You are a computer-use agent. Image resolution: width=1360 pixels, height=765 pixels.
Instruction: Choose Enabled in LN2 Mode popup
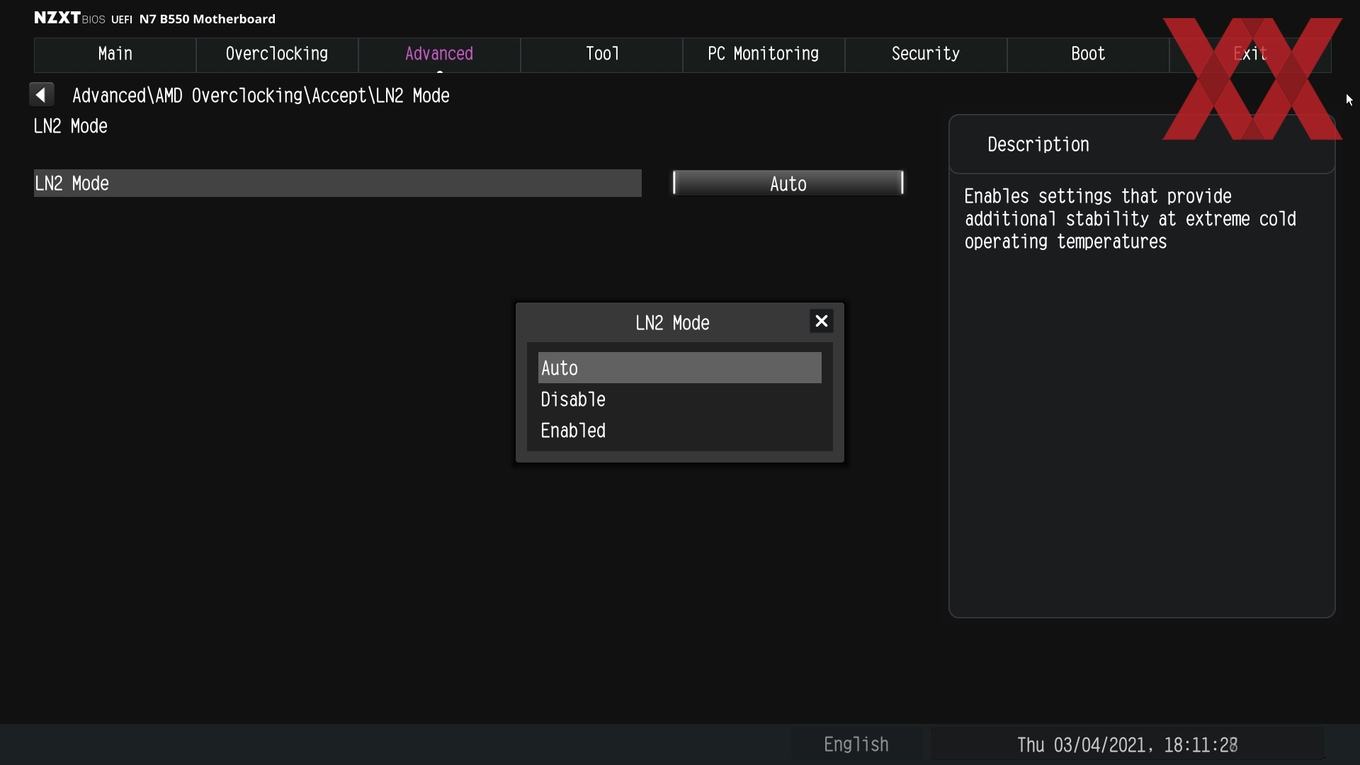pos(679,430)
